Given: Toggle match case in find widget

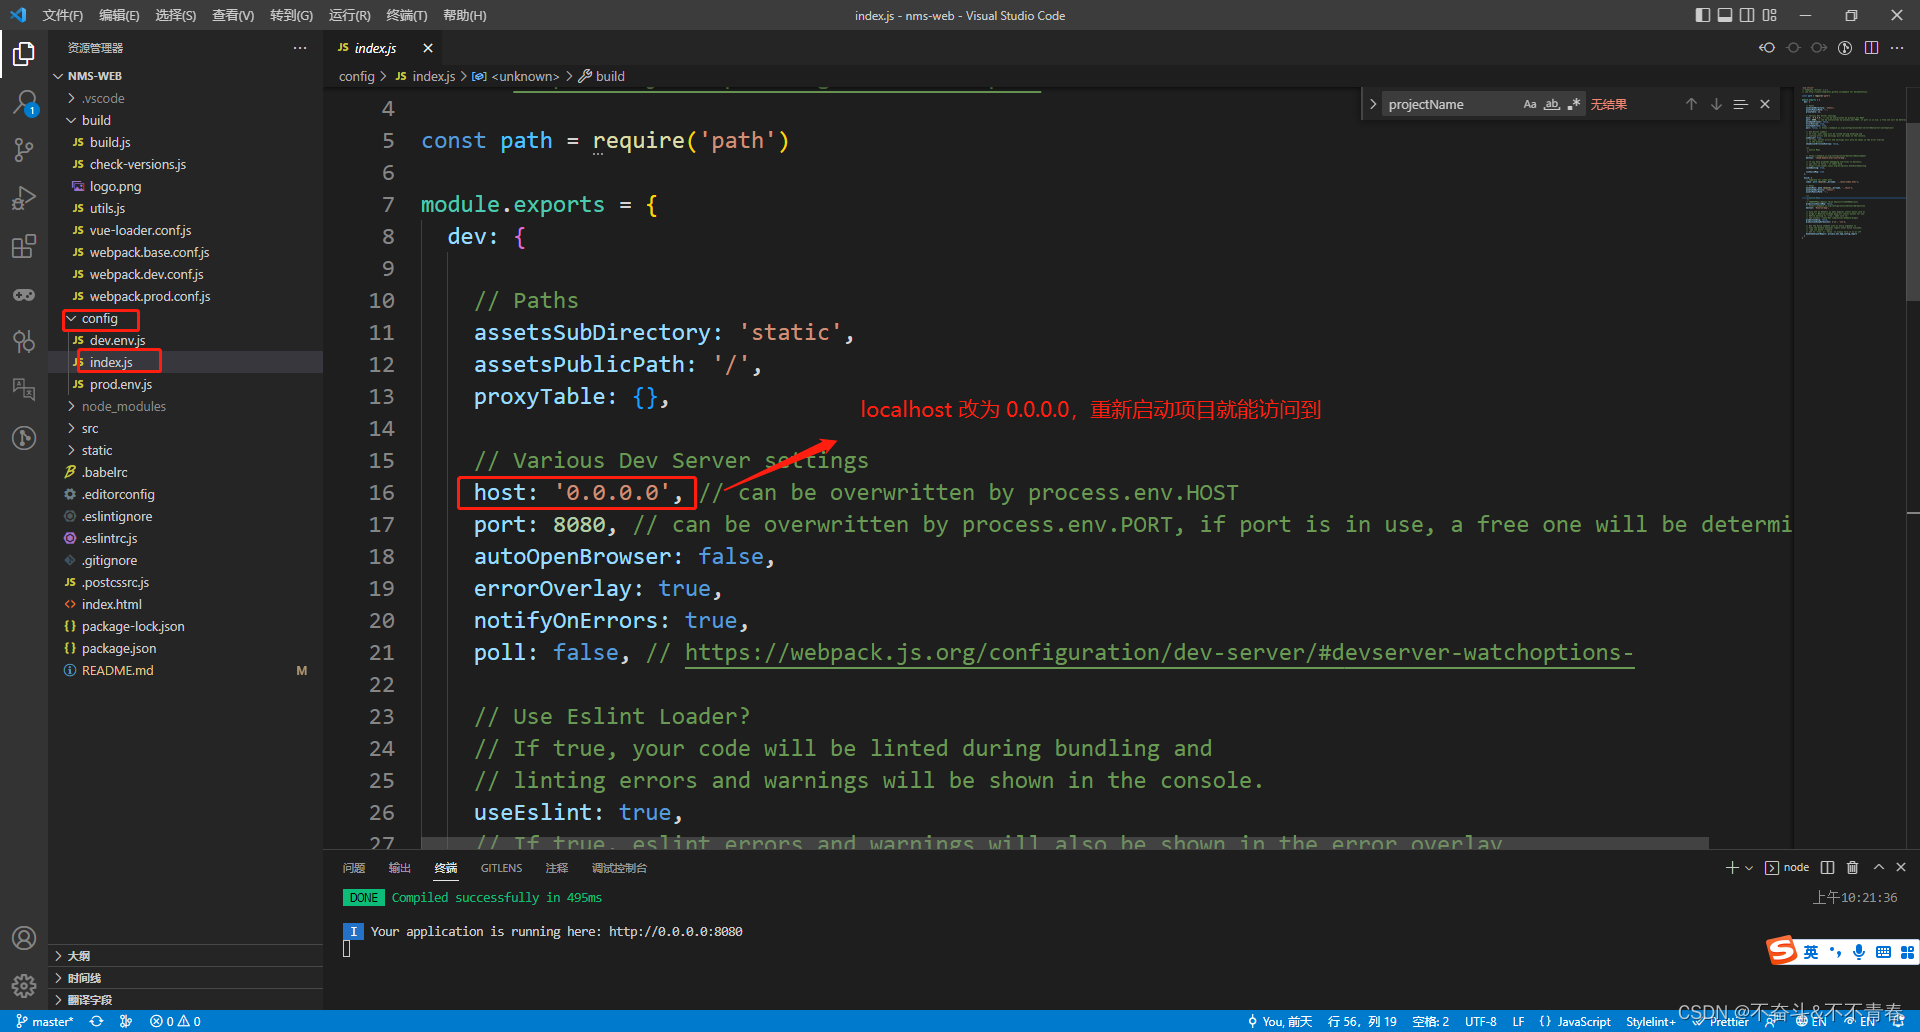Looking at the screenshot, I should (1530, 104).
